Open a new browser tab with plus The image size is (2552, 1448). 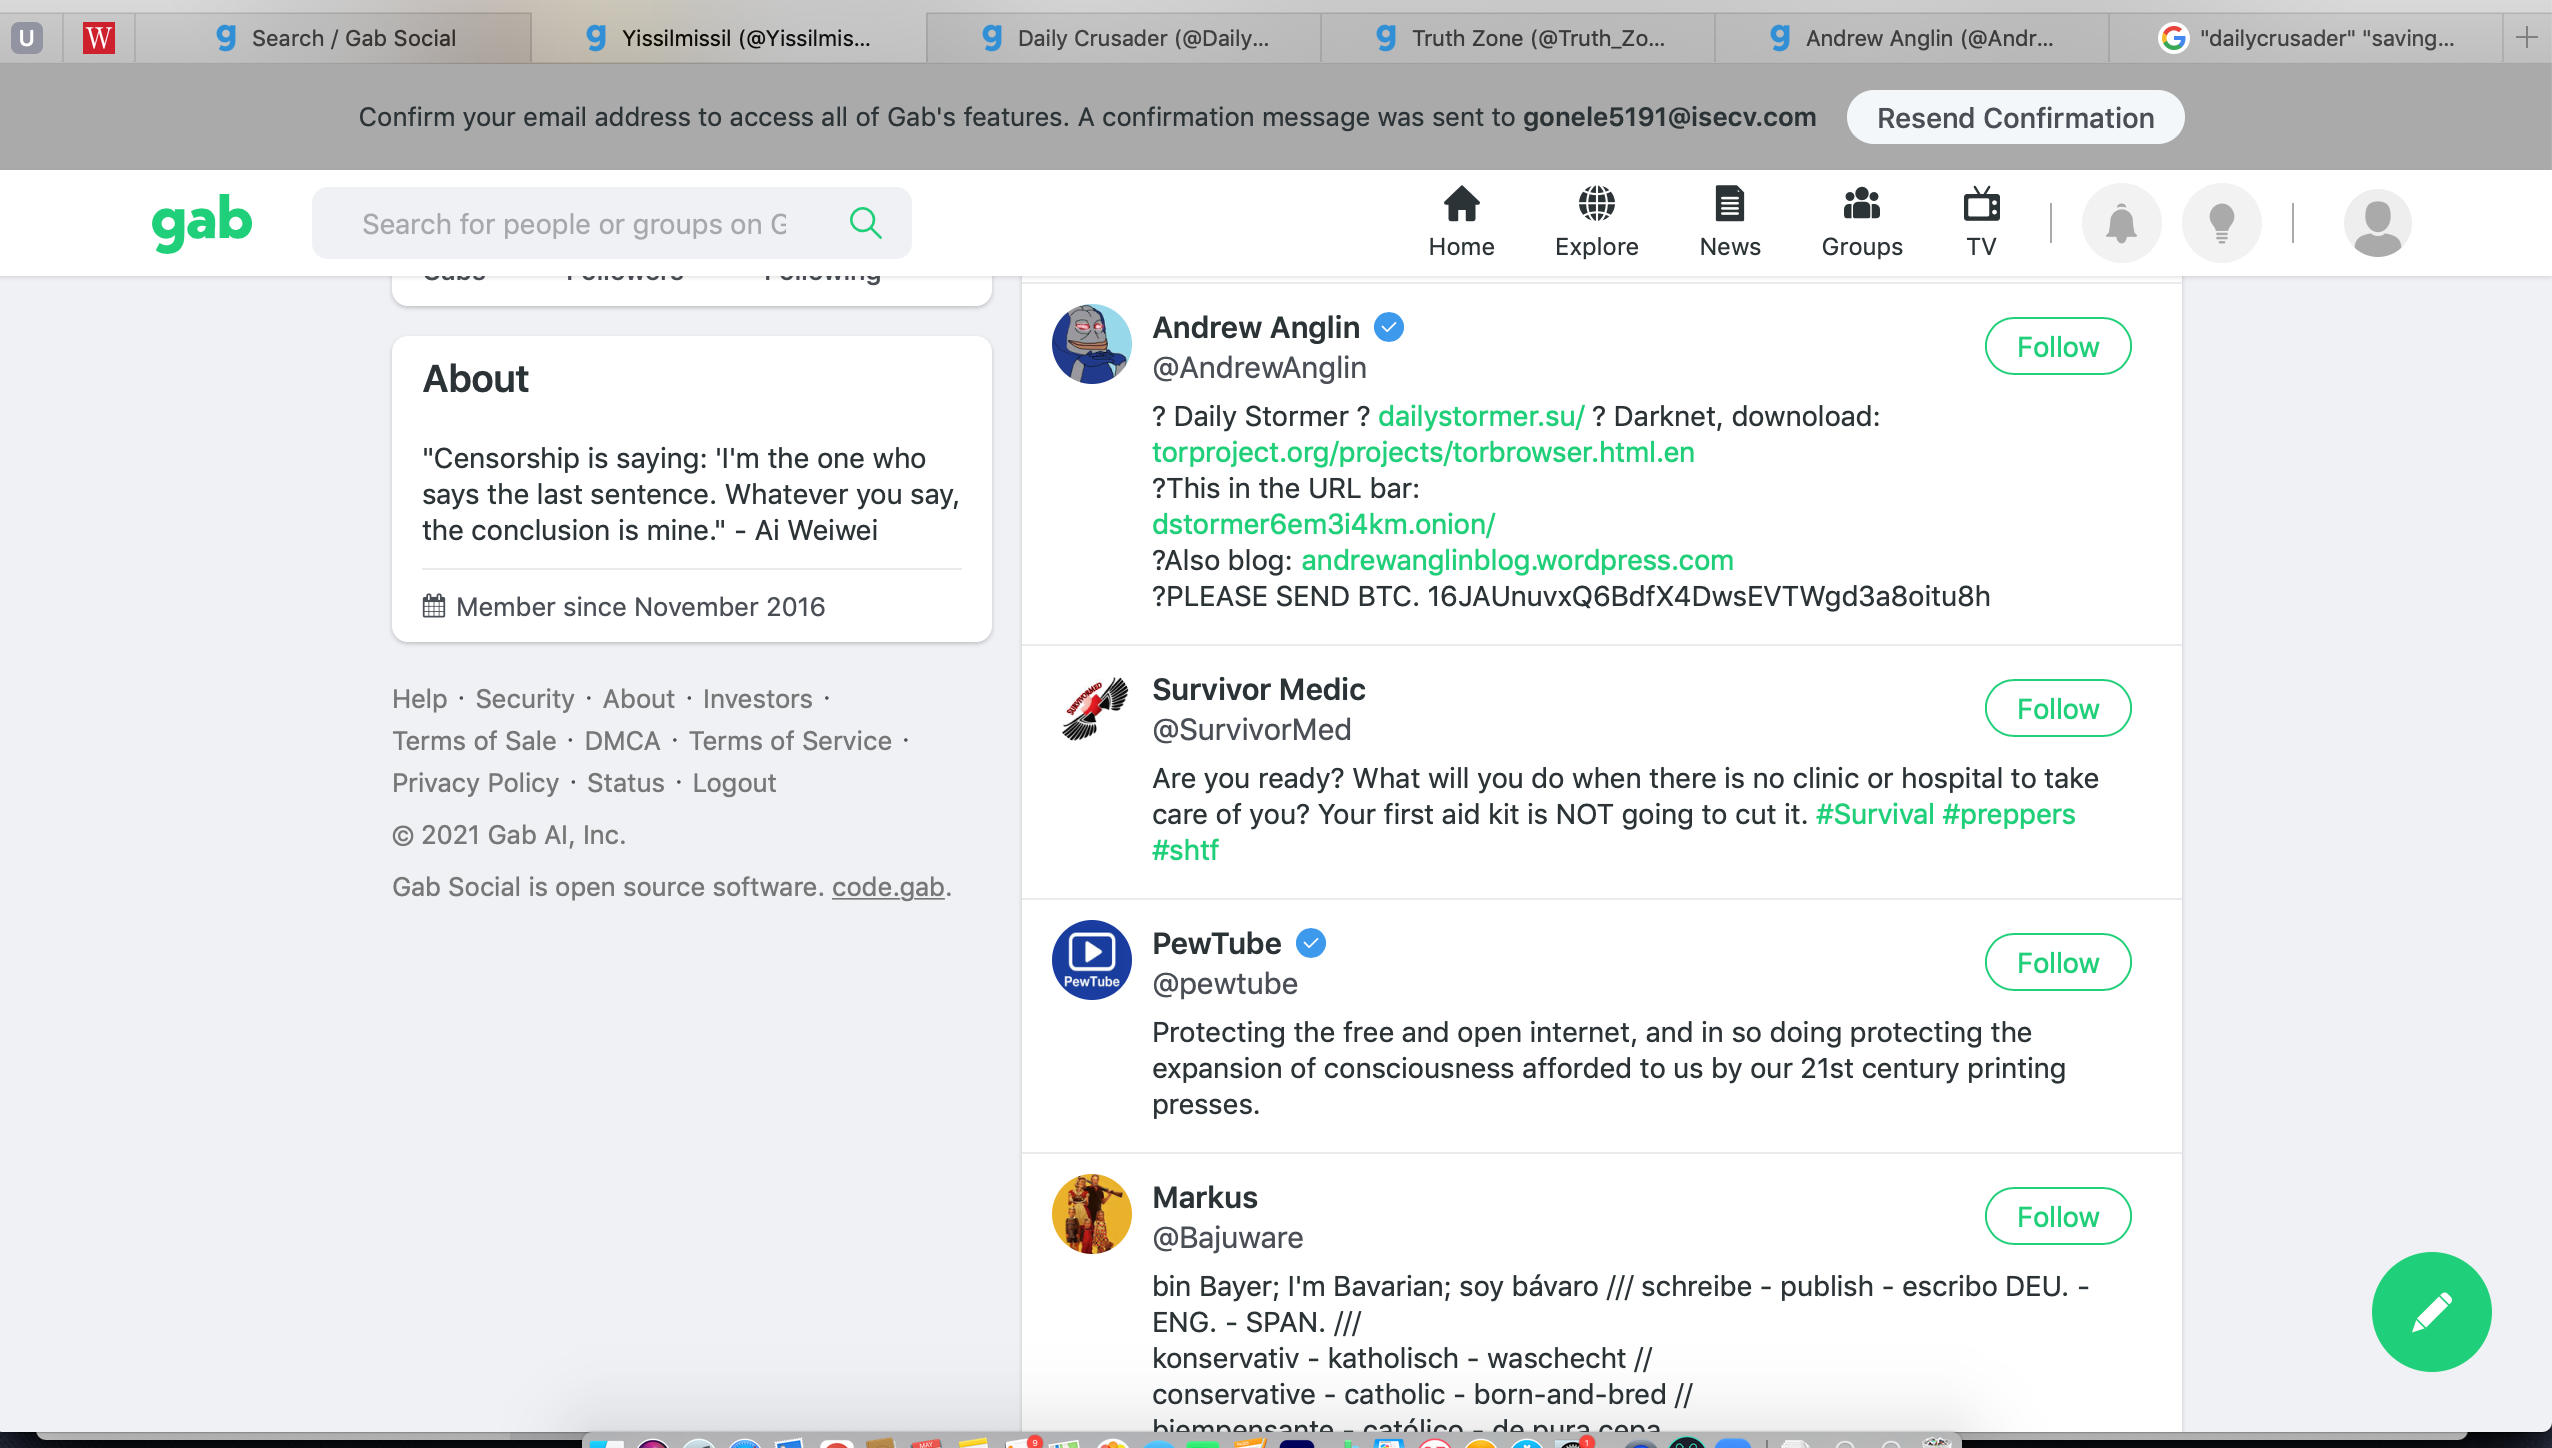[x=2527, y=38]
